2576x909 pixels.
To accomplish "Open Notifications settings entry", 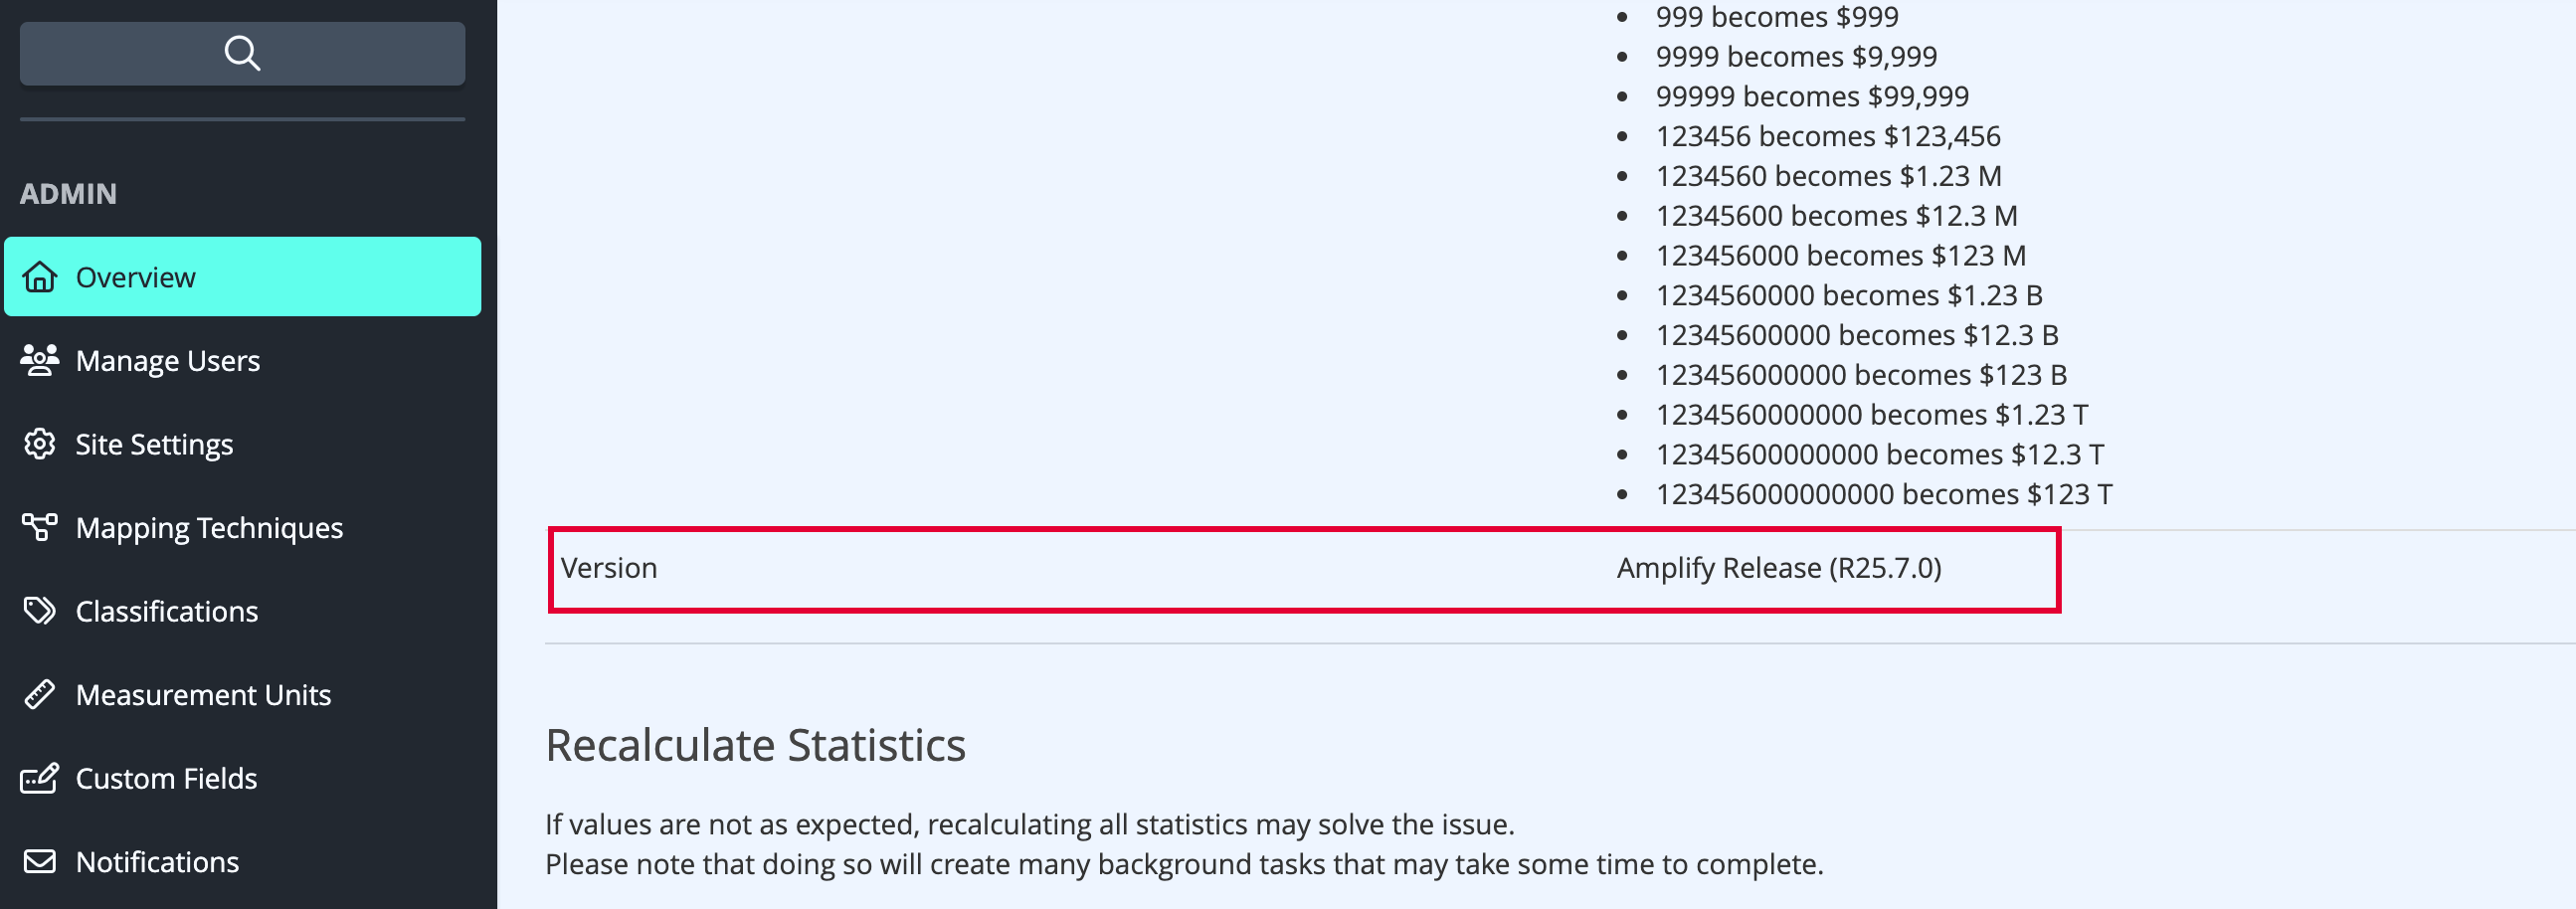I will 157,862.
